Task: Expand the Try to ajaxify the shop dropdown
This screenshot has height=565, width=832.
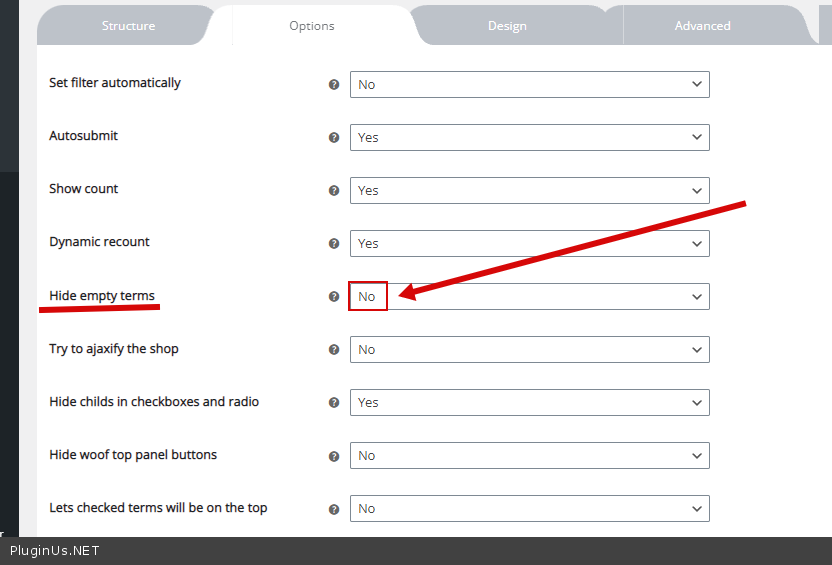Action: [529, 350]
